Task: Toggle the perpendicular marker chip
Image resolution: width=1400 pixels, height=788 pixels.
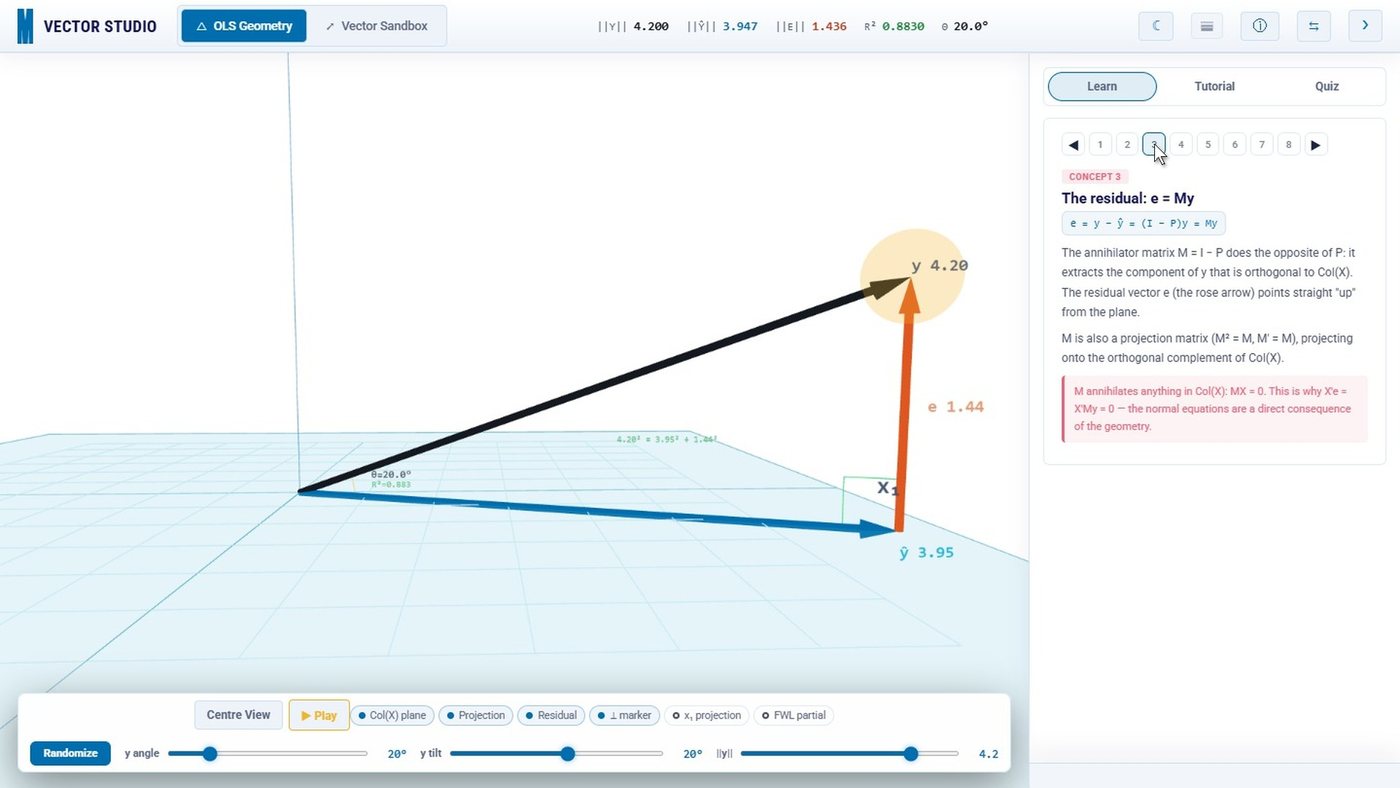Action: [625, 715]
